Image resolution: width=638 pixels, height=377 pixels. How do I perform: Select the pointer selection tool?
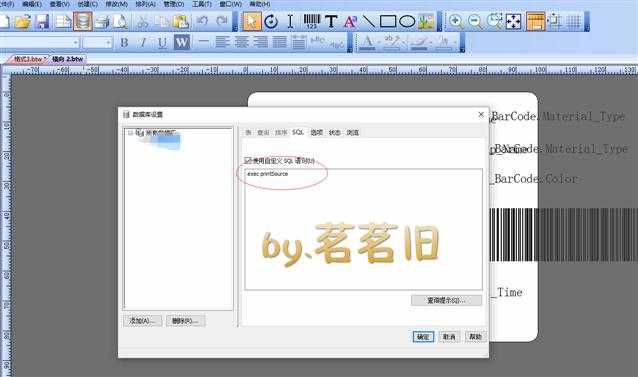251,21
